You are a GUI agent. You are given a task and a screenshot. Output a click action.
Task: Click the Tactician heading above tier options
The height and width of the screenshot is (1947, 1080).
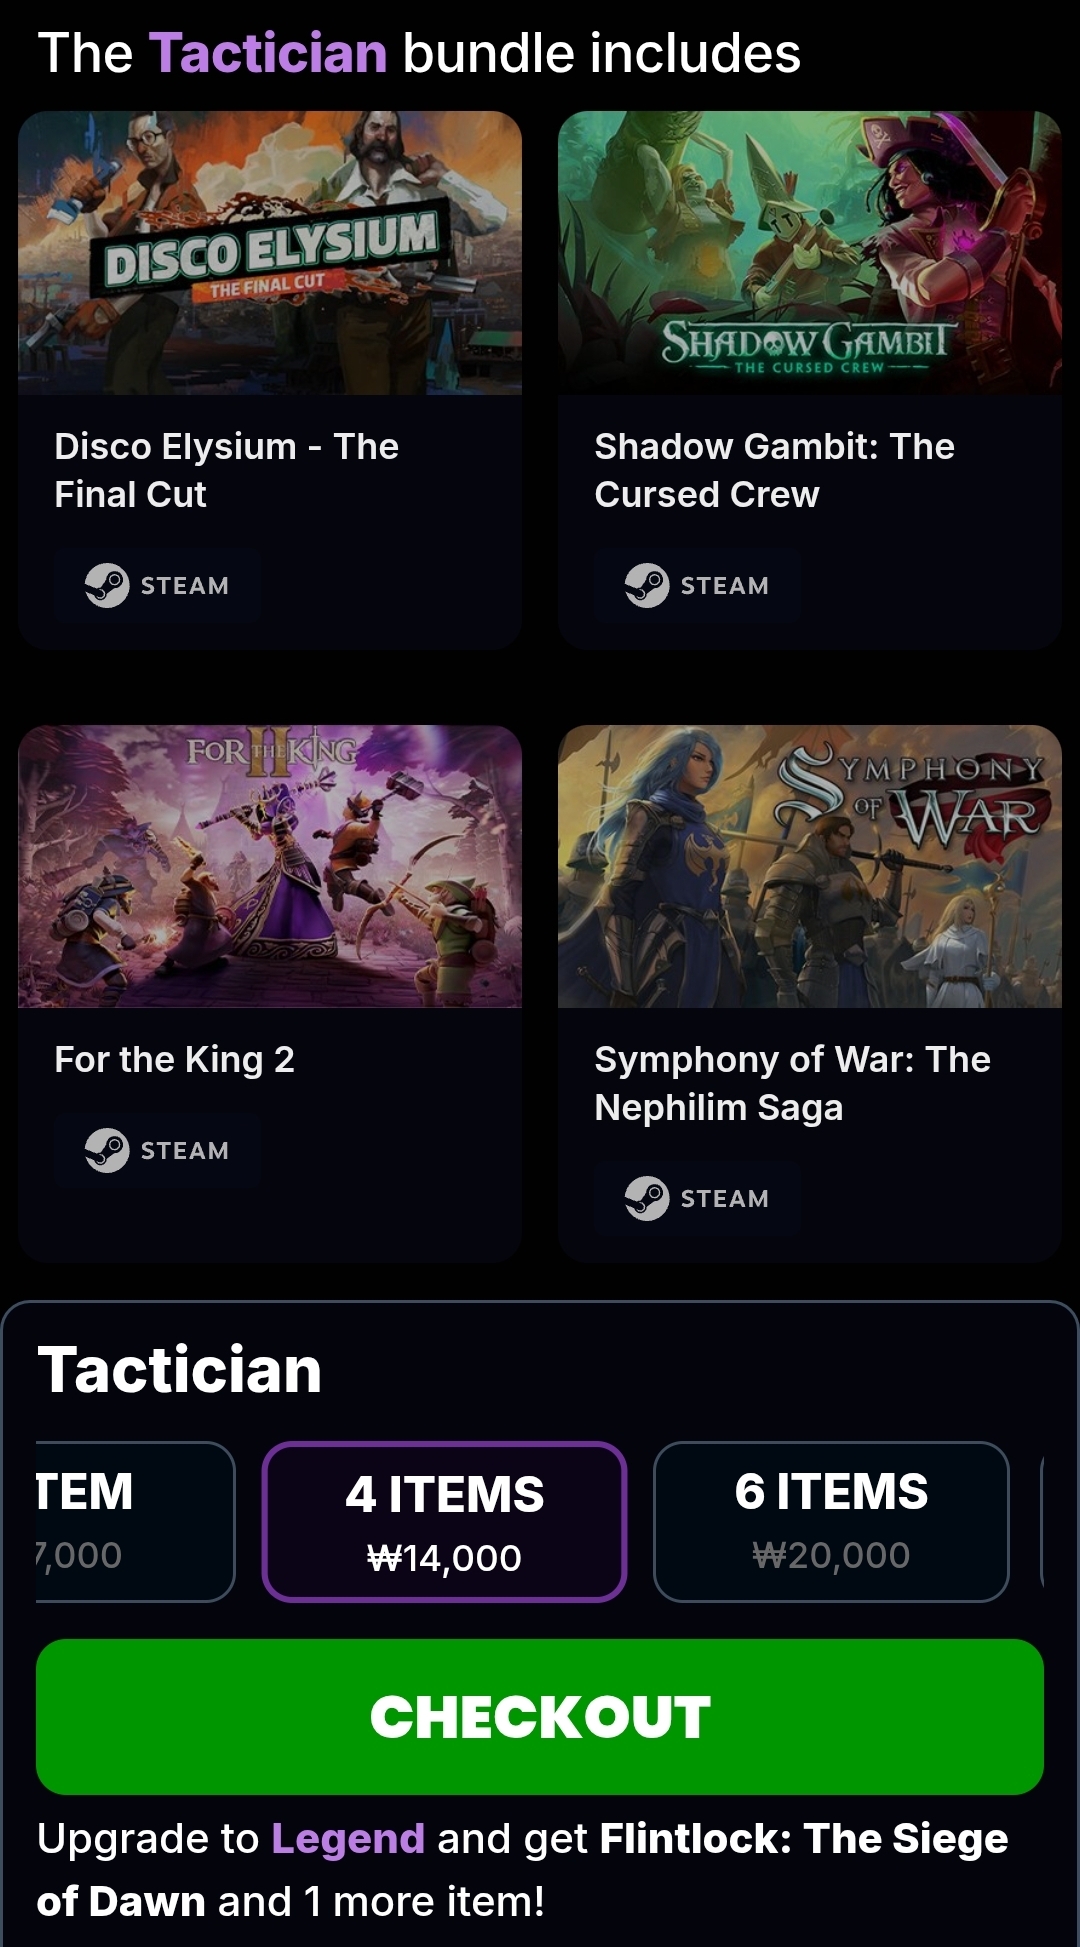click(180, 1370)
